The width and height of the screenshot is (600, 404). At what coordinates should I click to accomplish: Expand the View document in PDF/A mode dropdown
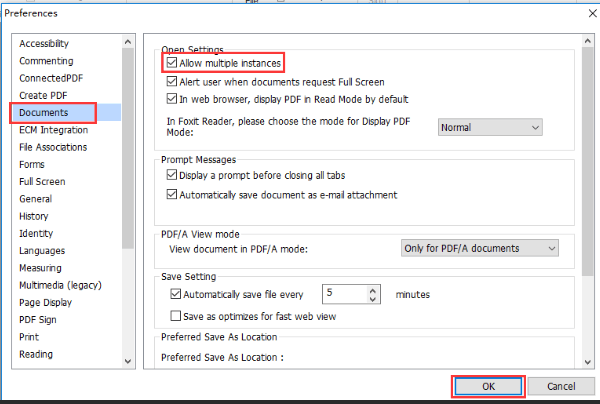click(478, 248)
